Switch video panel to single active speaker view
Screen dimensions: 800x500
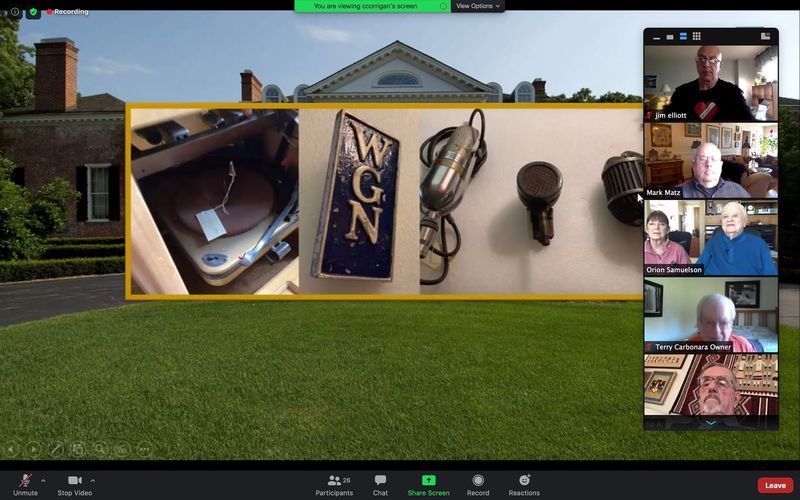coord(670,37)
